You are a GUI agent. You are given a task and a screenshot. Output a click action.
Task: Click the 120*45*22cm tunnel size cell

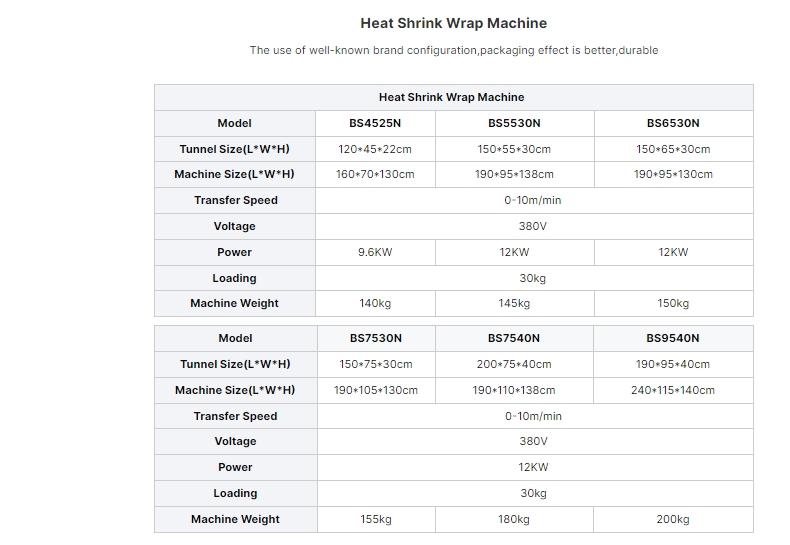tap(375, 149)
